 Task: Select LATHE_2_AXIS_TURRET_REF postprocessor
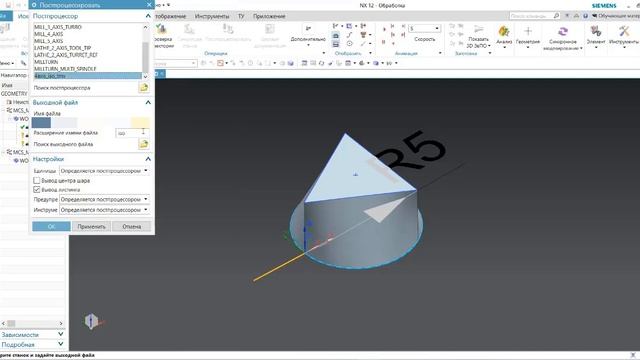(x=87, y=55)
